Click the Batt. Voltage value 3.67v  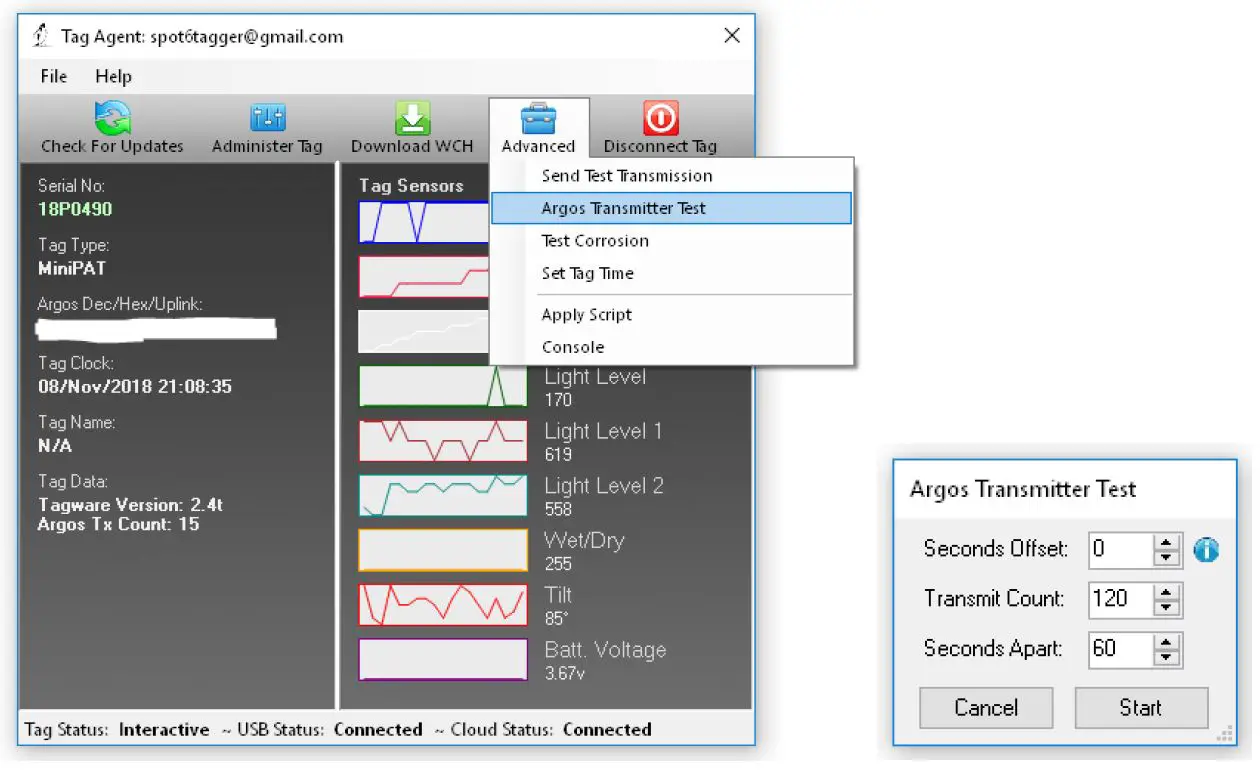click(565, 674)
